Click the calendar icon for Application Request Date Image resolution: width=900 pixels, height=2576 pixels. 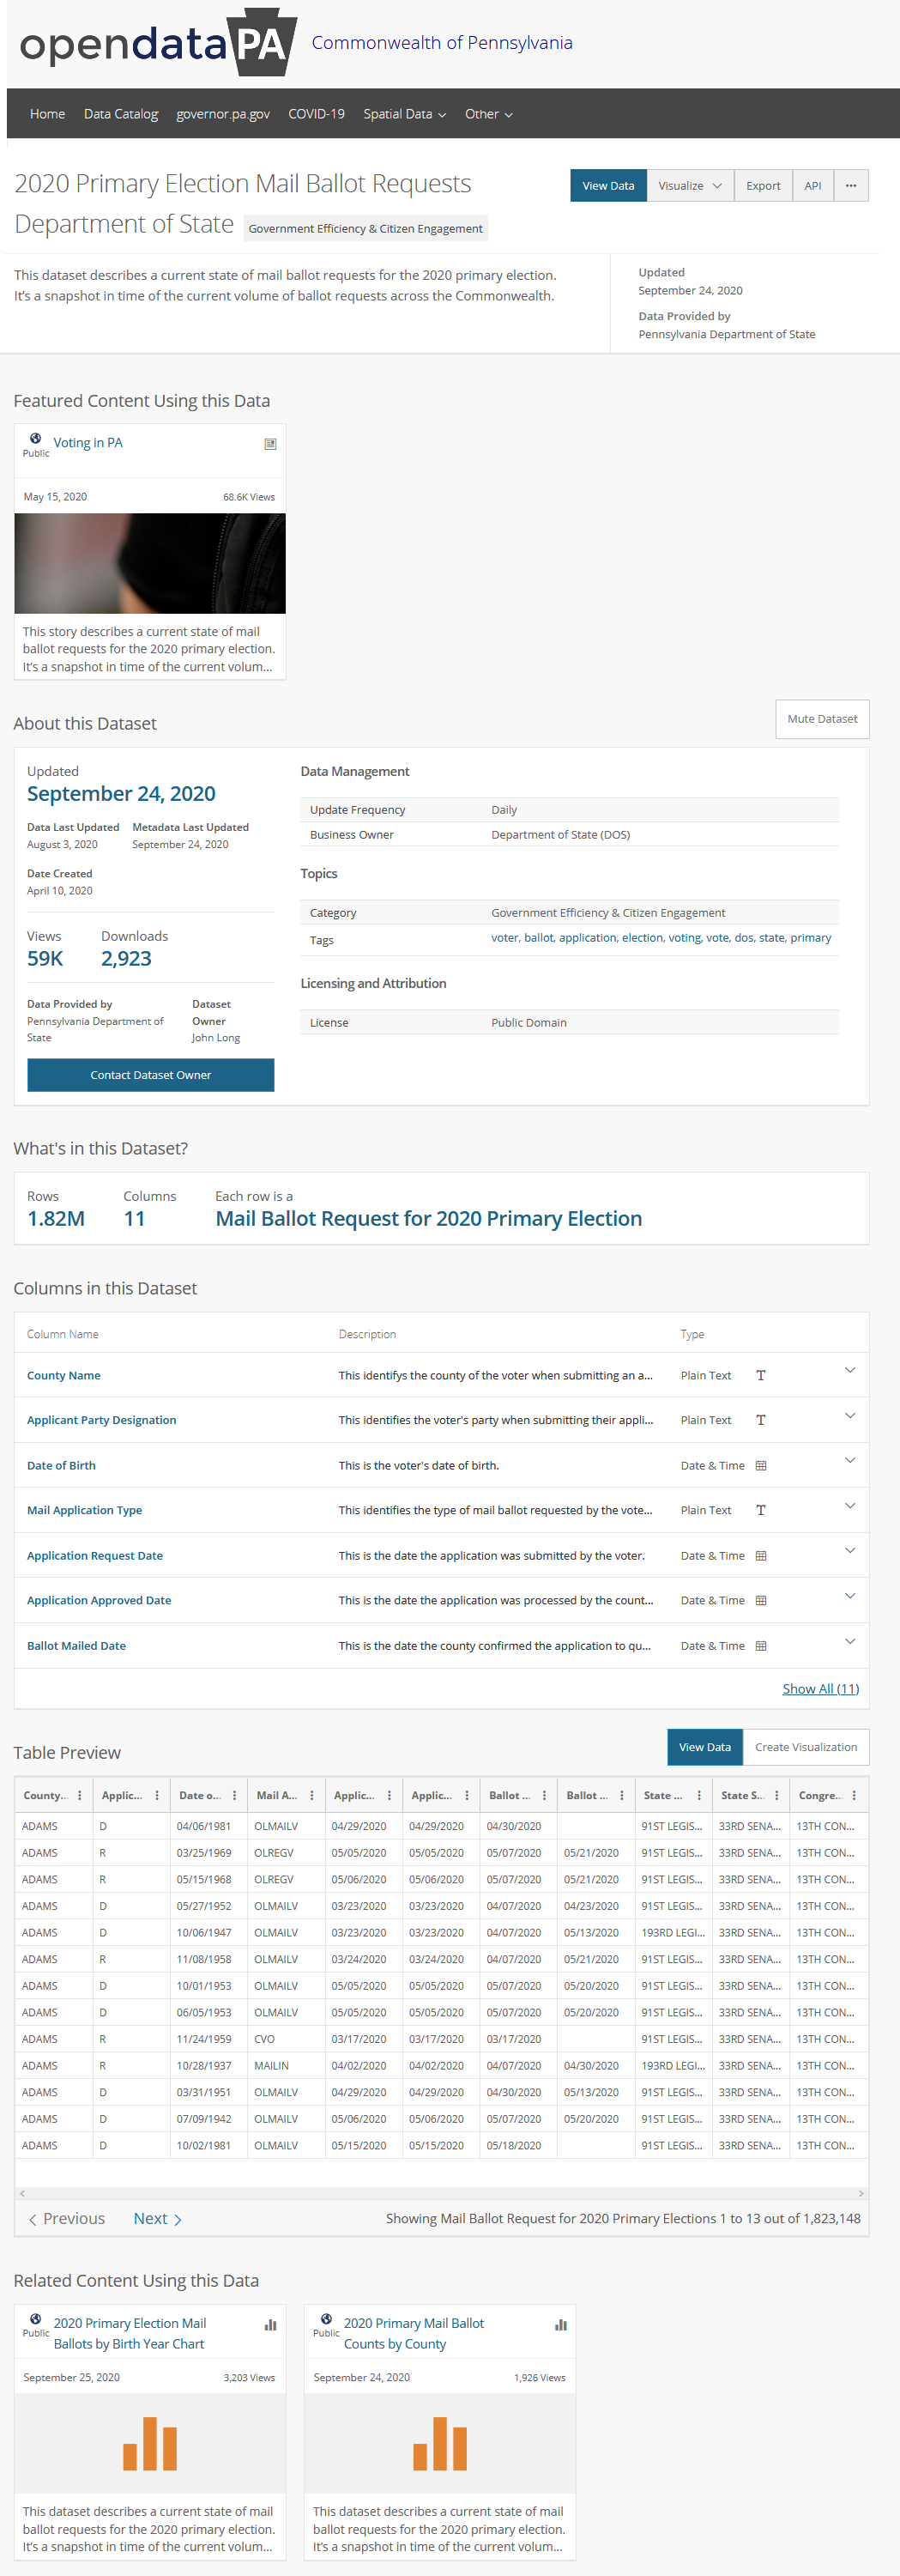pyautogui.click(x=761, y=1556)
